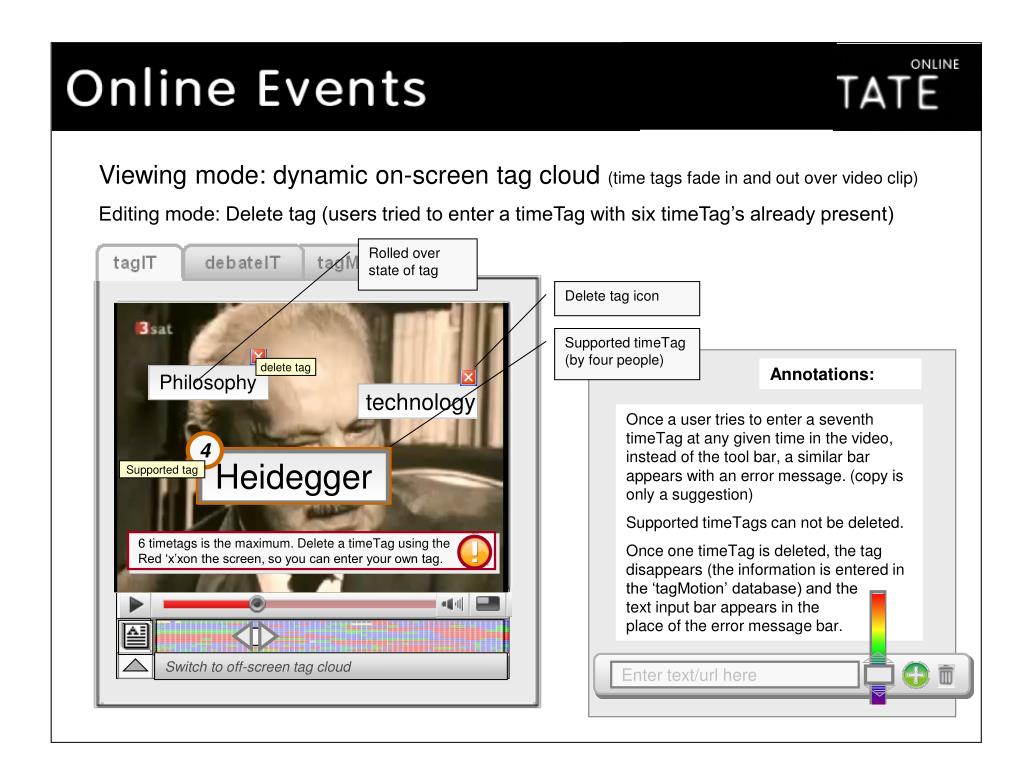Click the 3sat channel logo on video
Image resolution: width=1024 pixels, height=768 pixels.
(x=154, y=328)
